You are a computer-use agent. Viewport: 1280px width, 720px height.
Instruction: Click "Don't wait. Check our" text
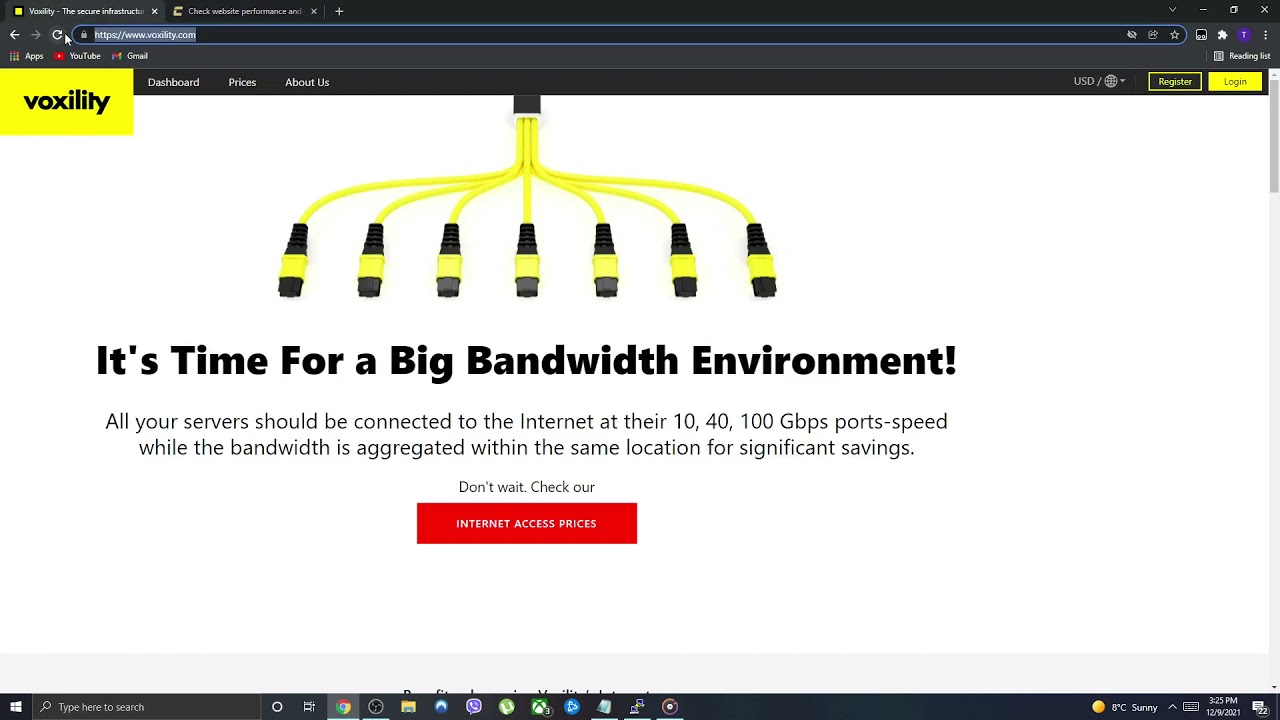click(526, 487)
